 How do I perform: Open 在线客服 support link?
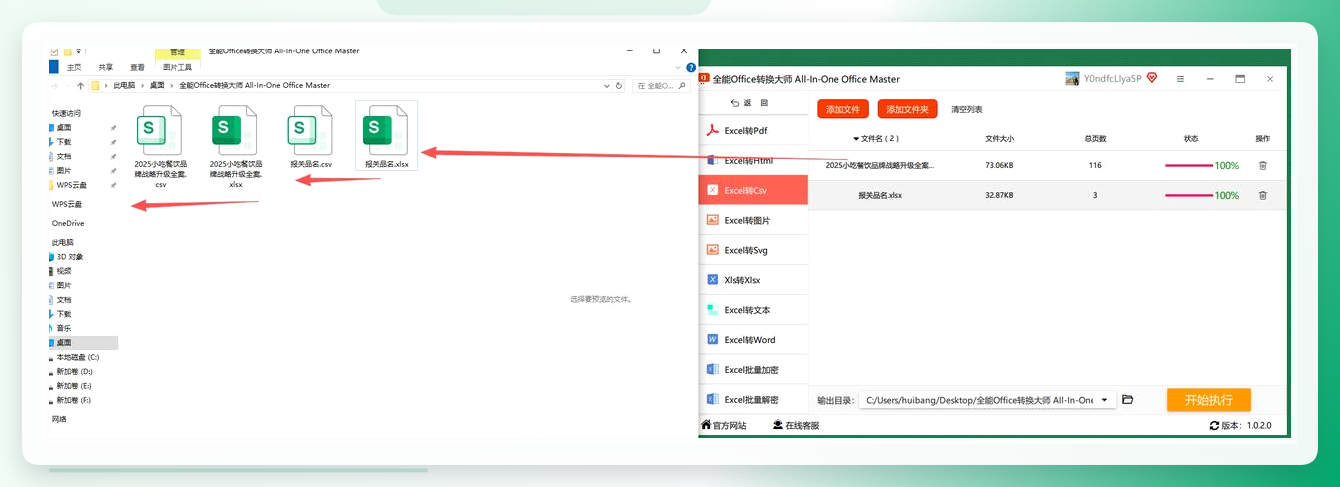796,425
